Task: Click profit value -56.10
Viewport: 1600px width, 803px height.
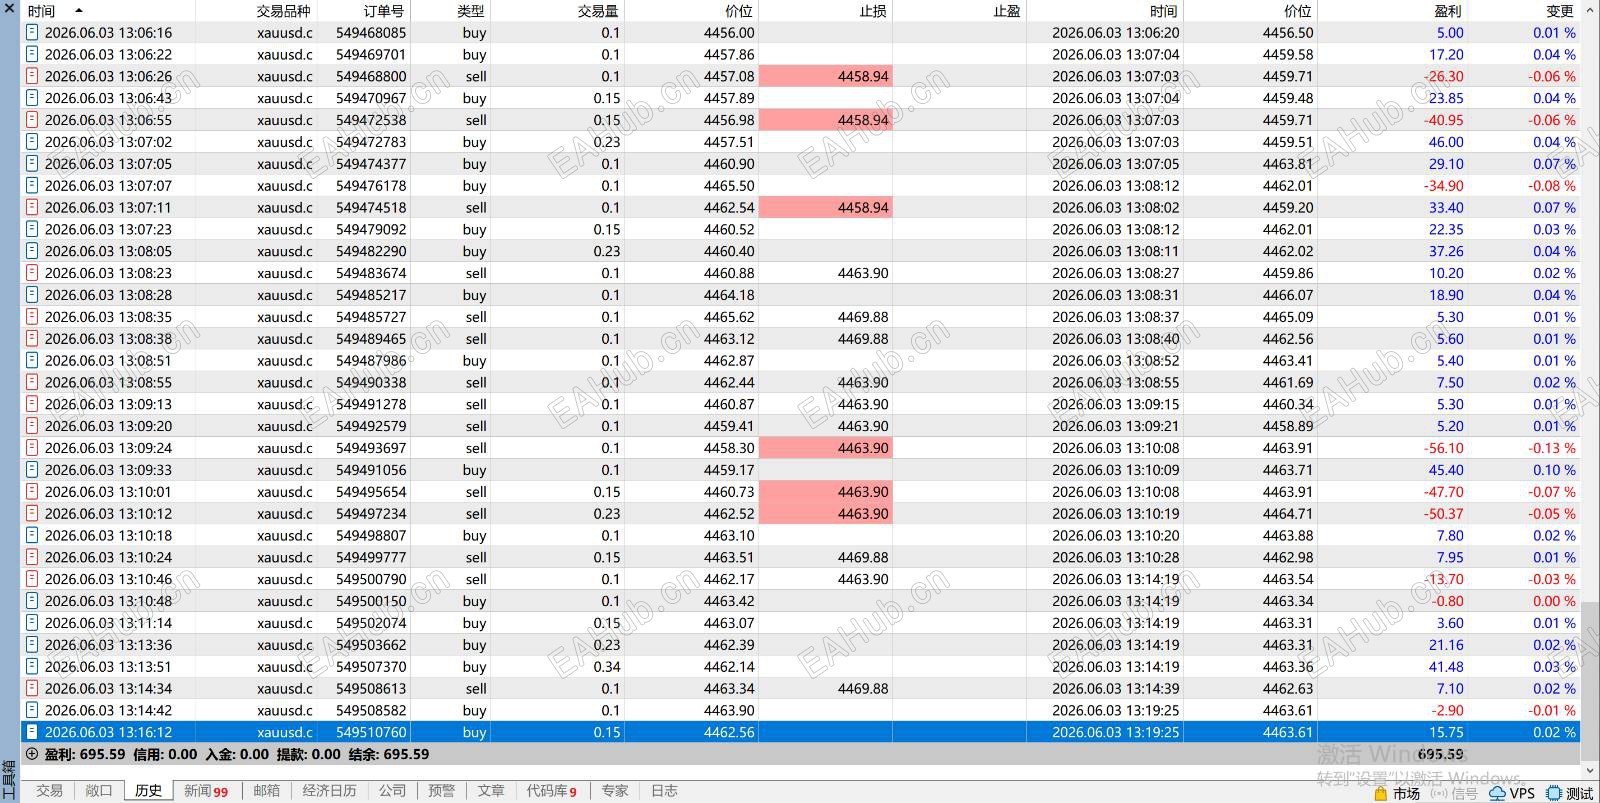Action: coord(1444,448)
